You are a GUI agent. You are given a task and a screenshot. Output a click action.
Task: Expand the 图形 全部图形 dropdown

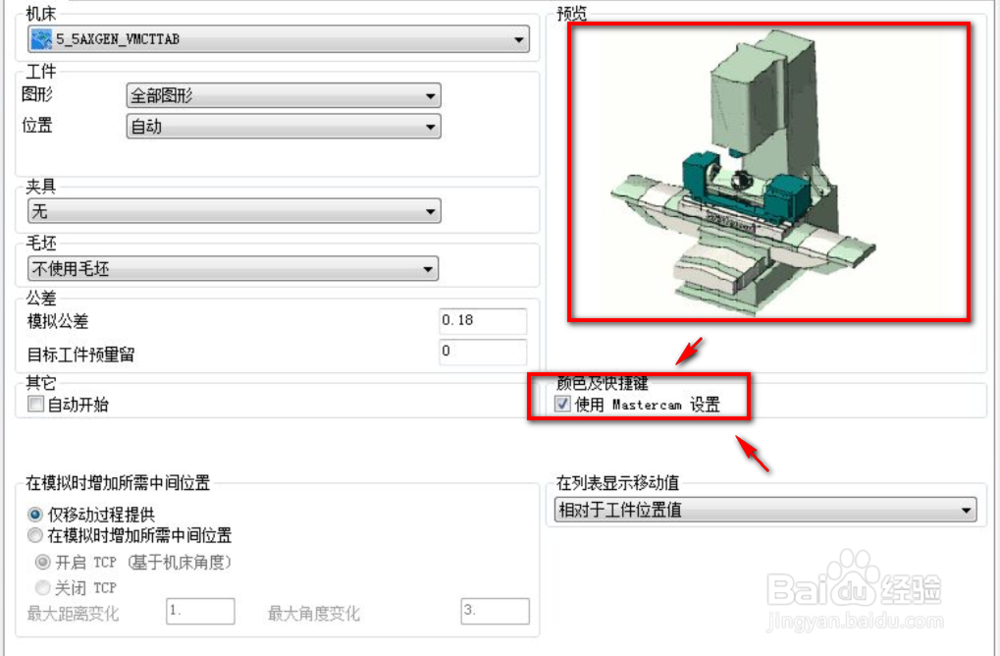tap(284, 96)
